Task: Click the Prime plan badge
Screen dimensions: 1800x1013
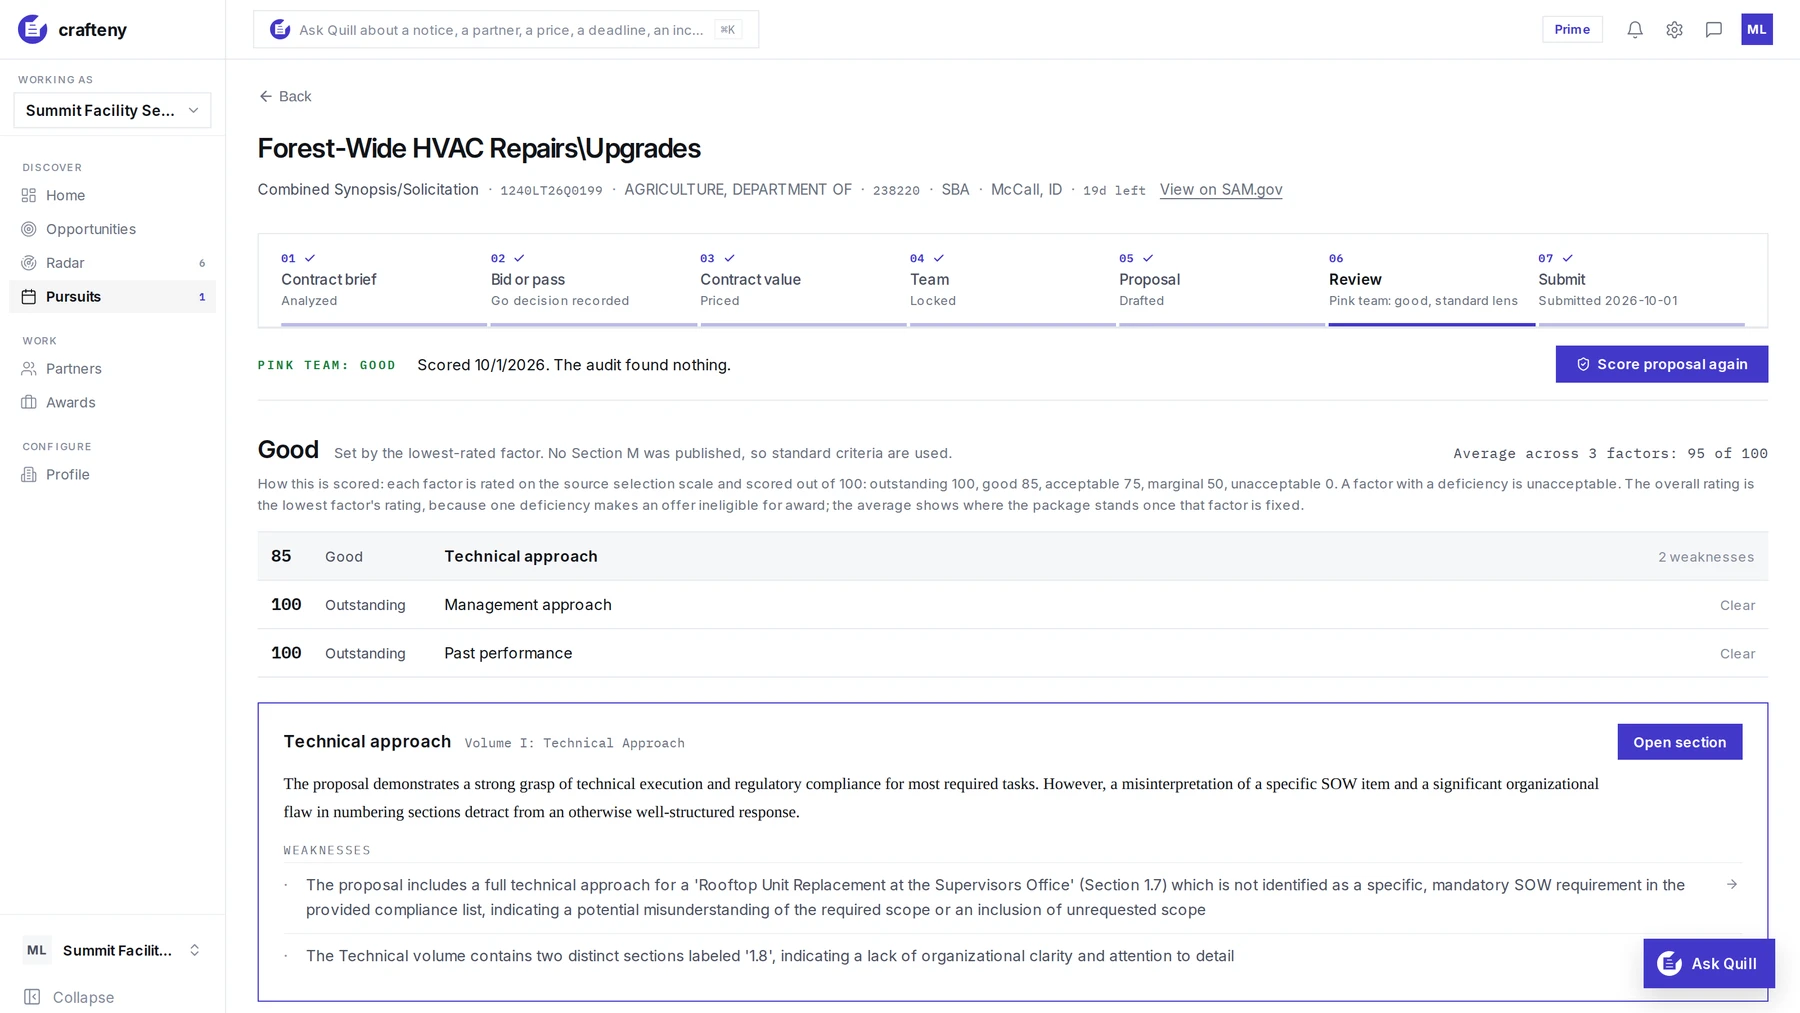Action: (x=1572, y=29)
